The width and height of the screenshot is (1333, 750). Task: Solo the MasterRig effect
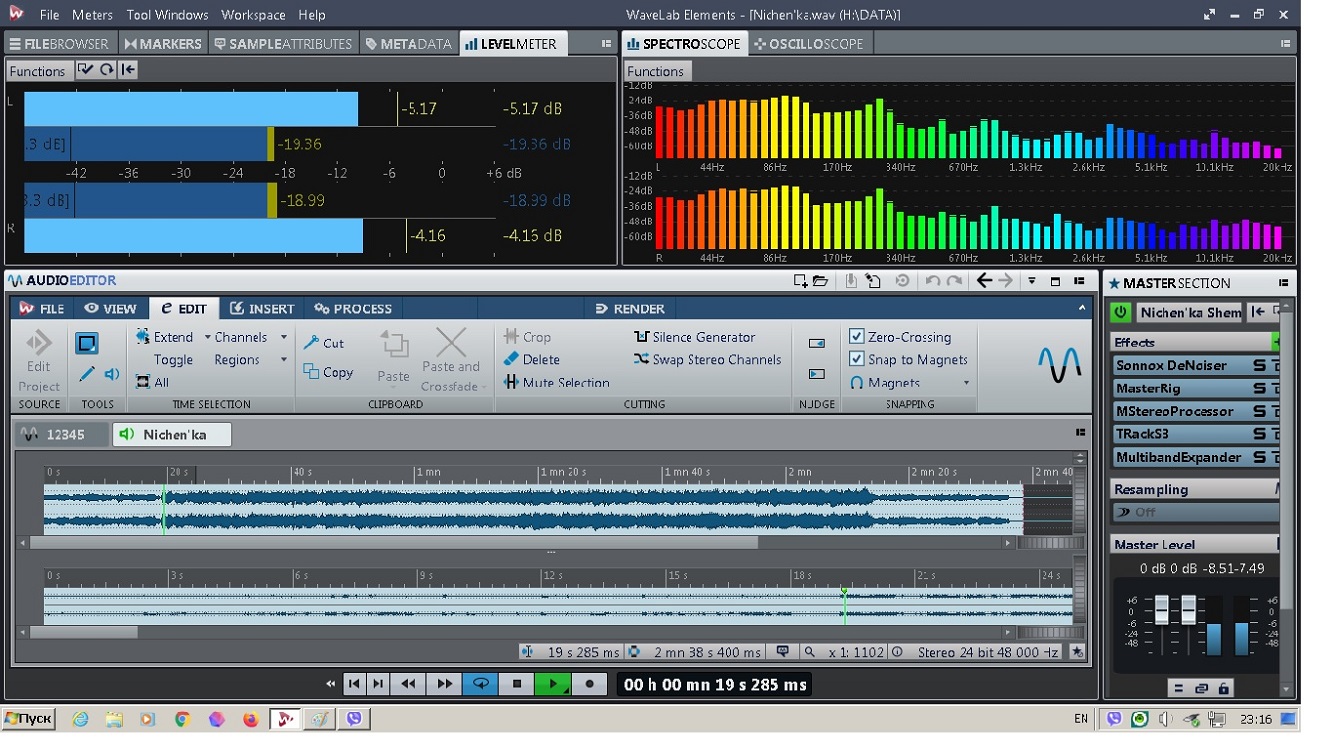coord(1259,388)
